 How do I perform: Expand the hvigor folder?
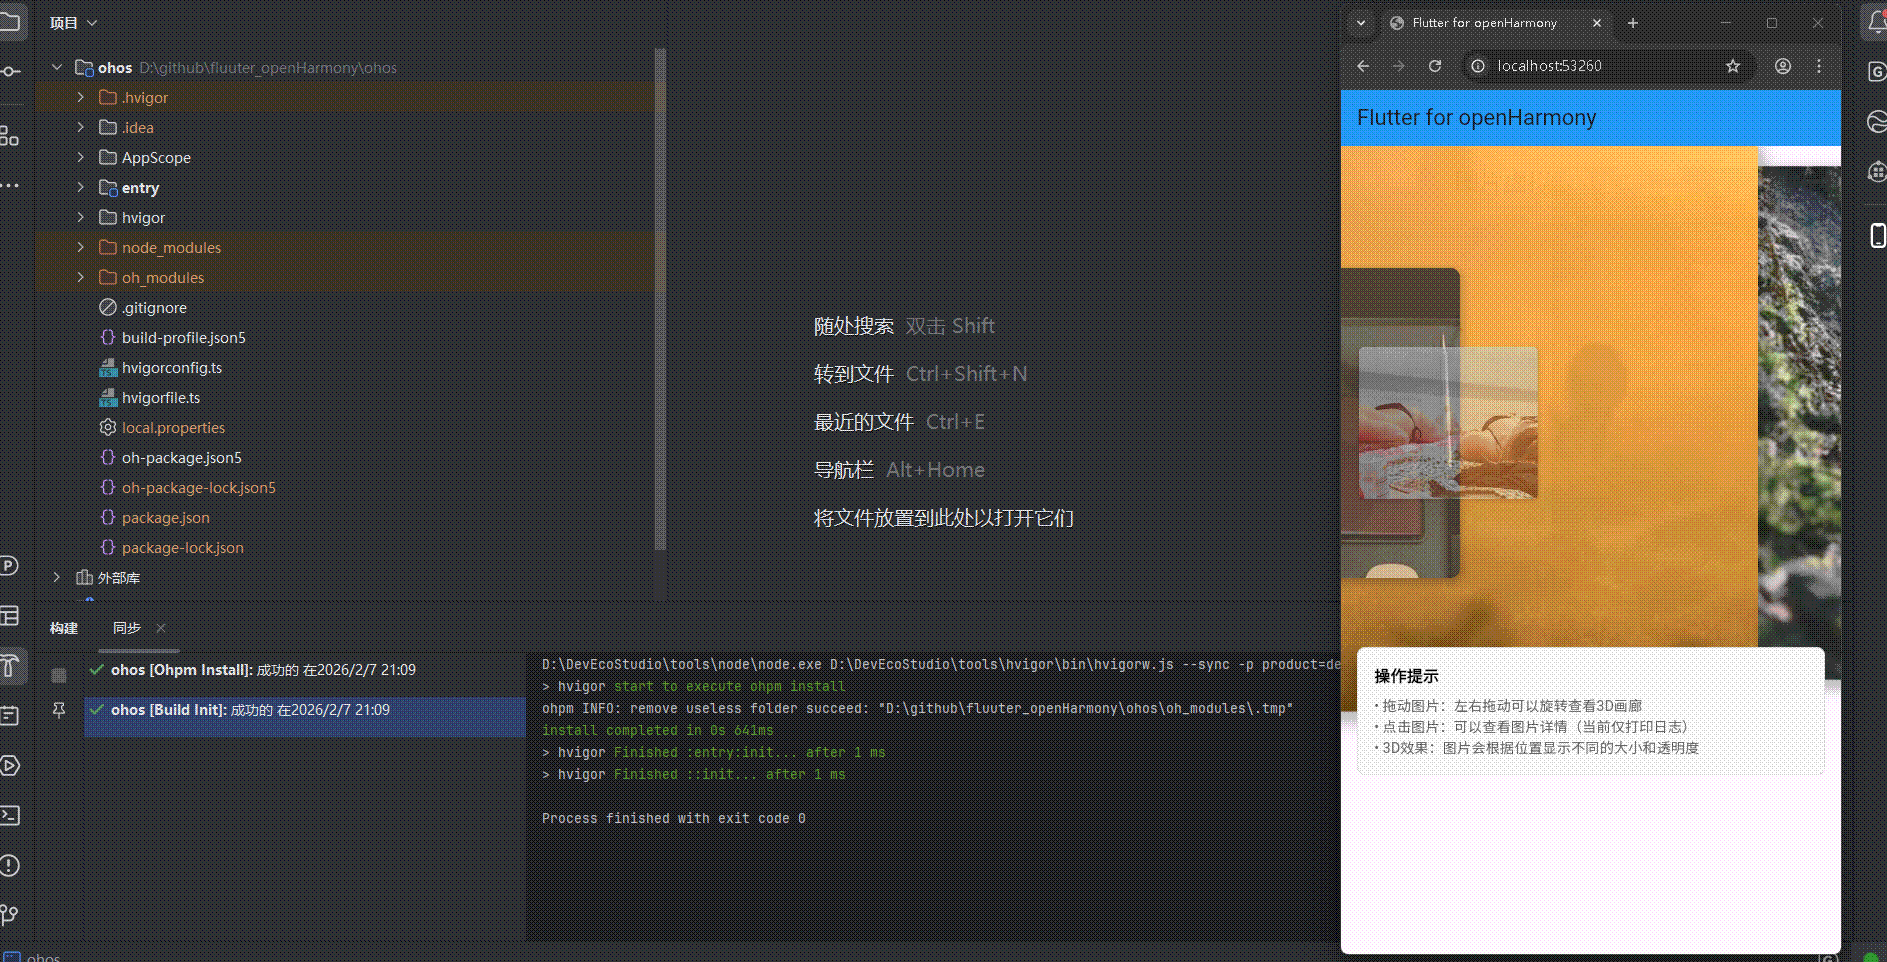[81, 217]
